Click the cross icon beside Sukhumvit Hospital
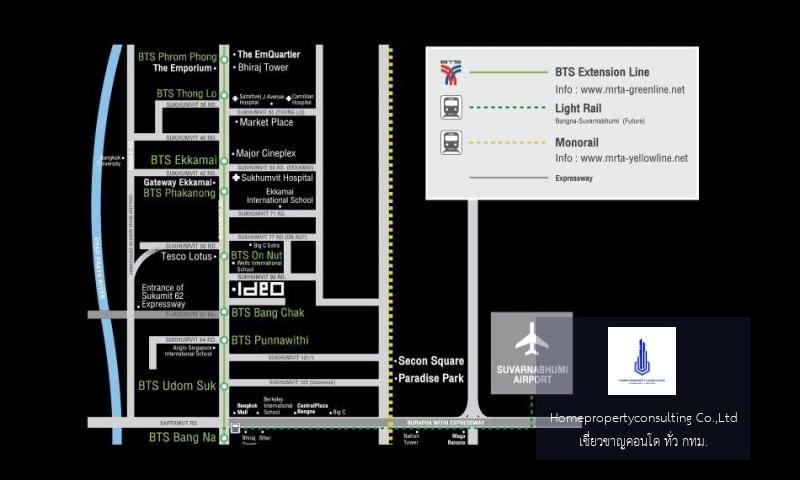 point(236,178)
